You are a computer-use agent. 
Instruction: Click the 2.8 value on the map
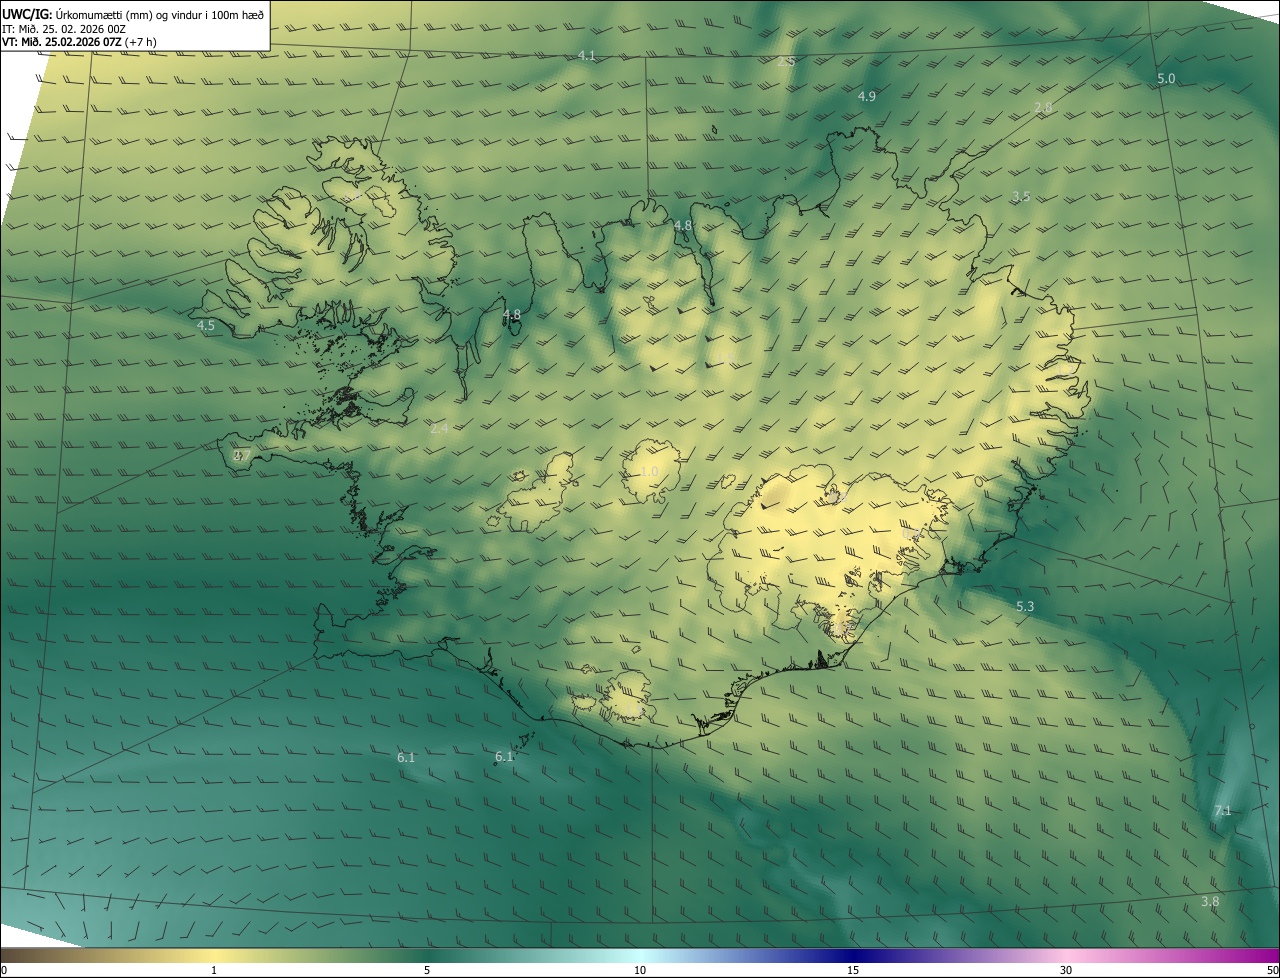pos(1043,108)
